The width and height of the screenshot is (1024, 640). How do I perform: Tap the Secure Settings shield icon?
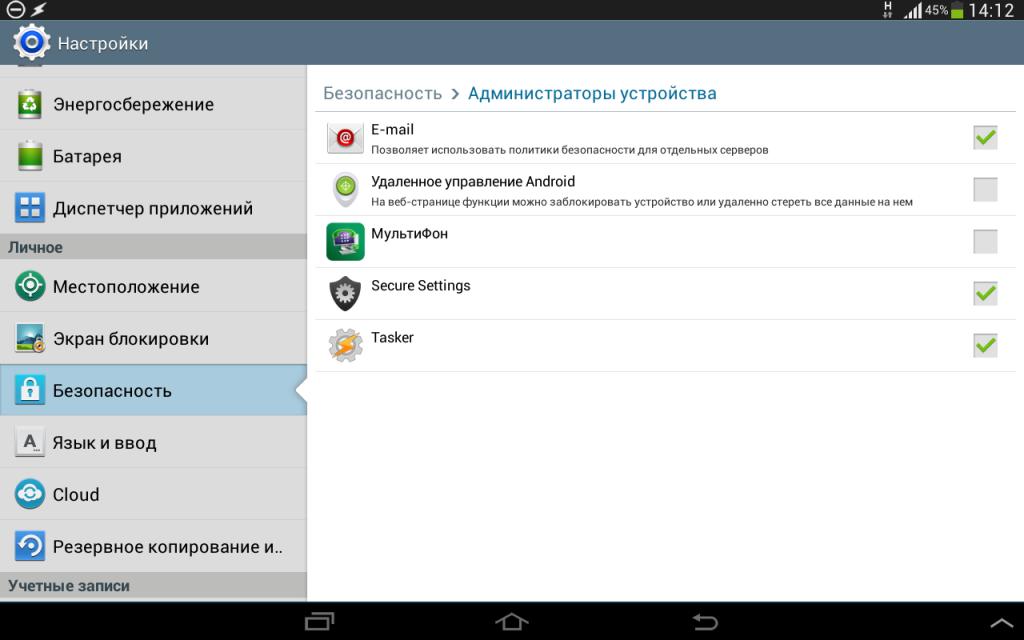pos(345,293)
